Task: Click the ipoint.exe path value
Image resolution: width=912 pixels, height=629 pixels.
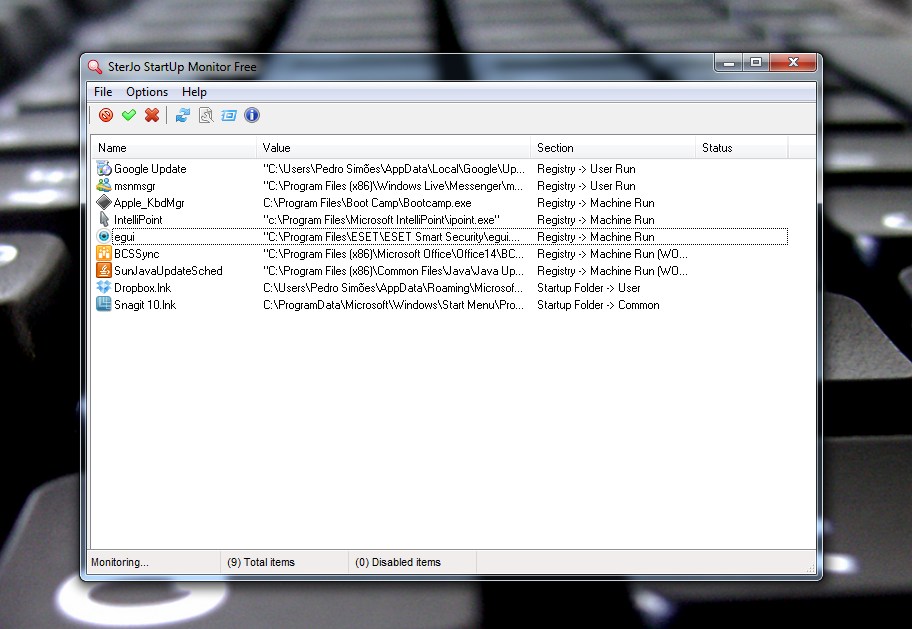Action: tap(381, 220)
